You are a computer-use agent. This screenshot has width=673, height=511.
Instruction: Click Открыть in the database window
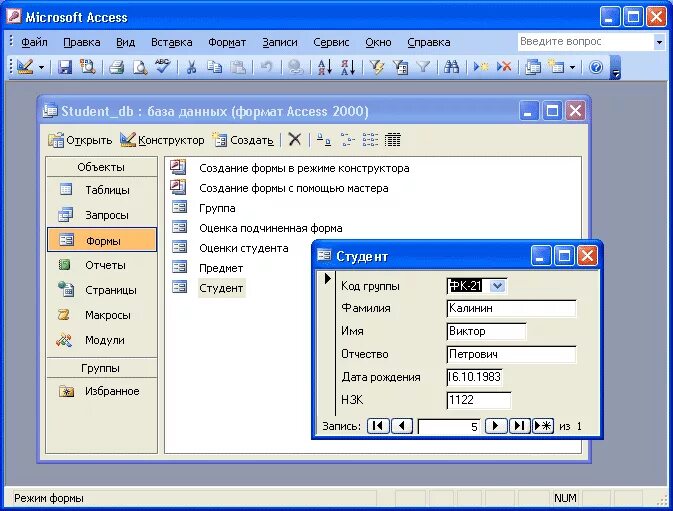click(80, 140)
